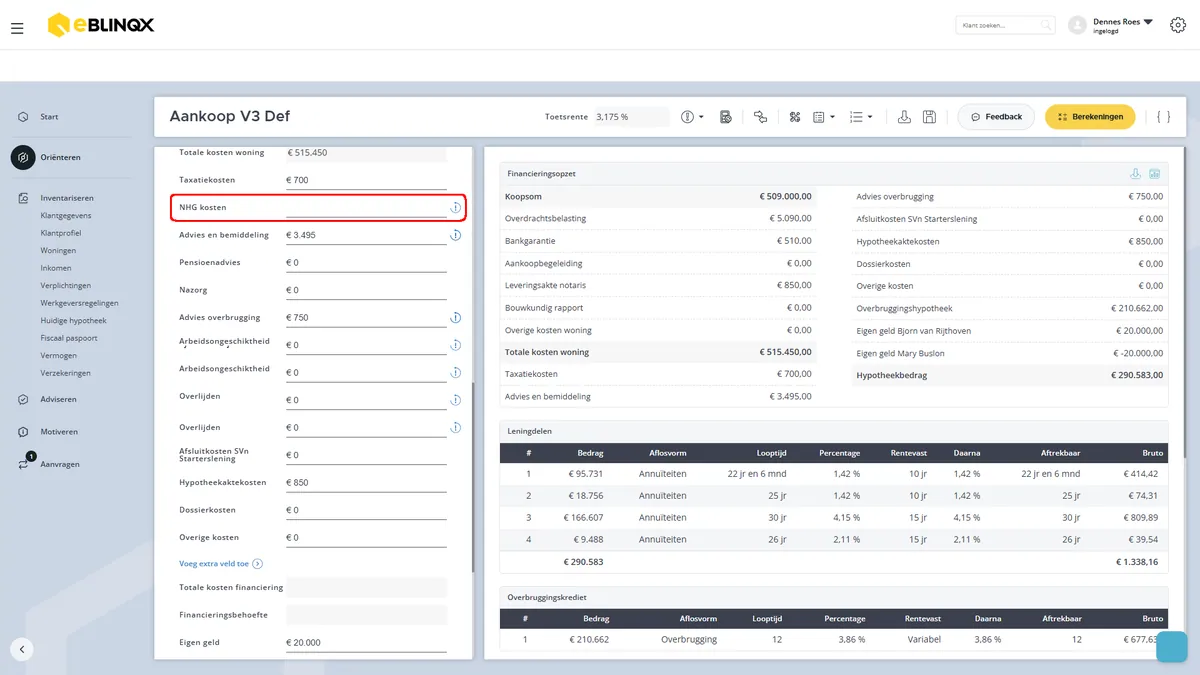Focus the Toetsrente 3,175 % field
1200x675 pixels.
(x=631, y=117)
